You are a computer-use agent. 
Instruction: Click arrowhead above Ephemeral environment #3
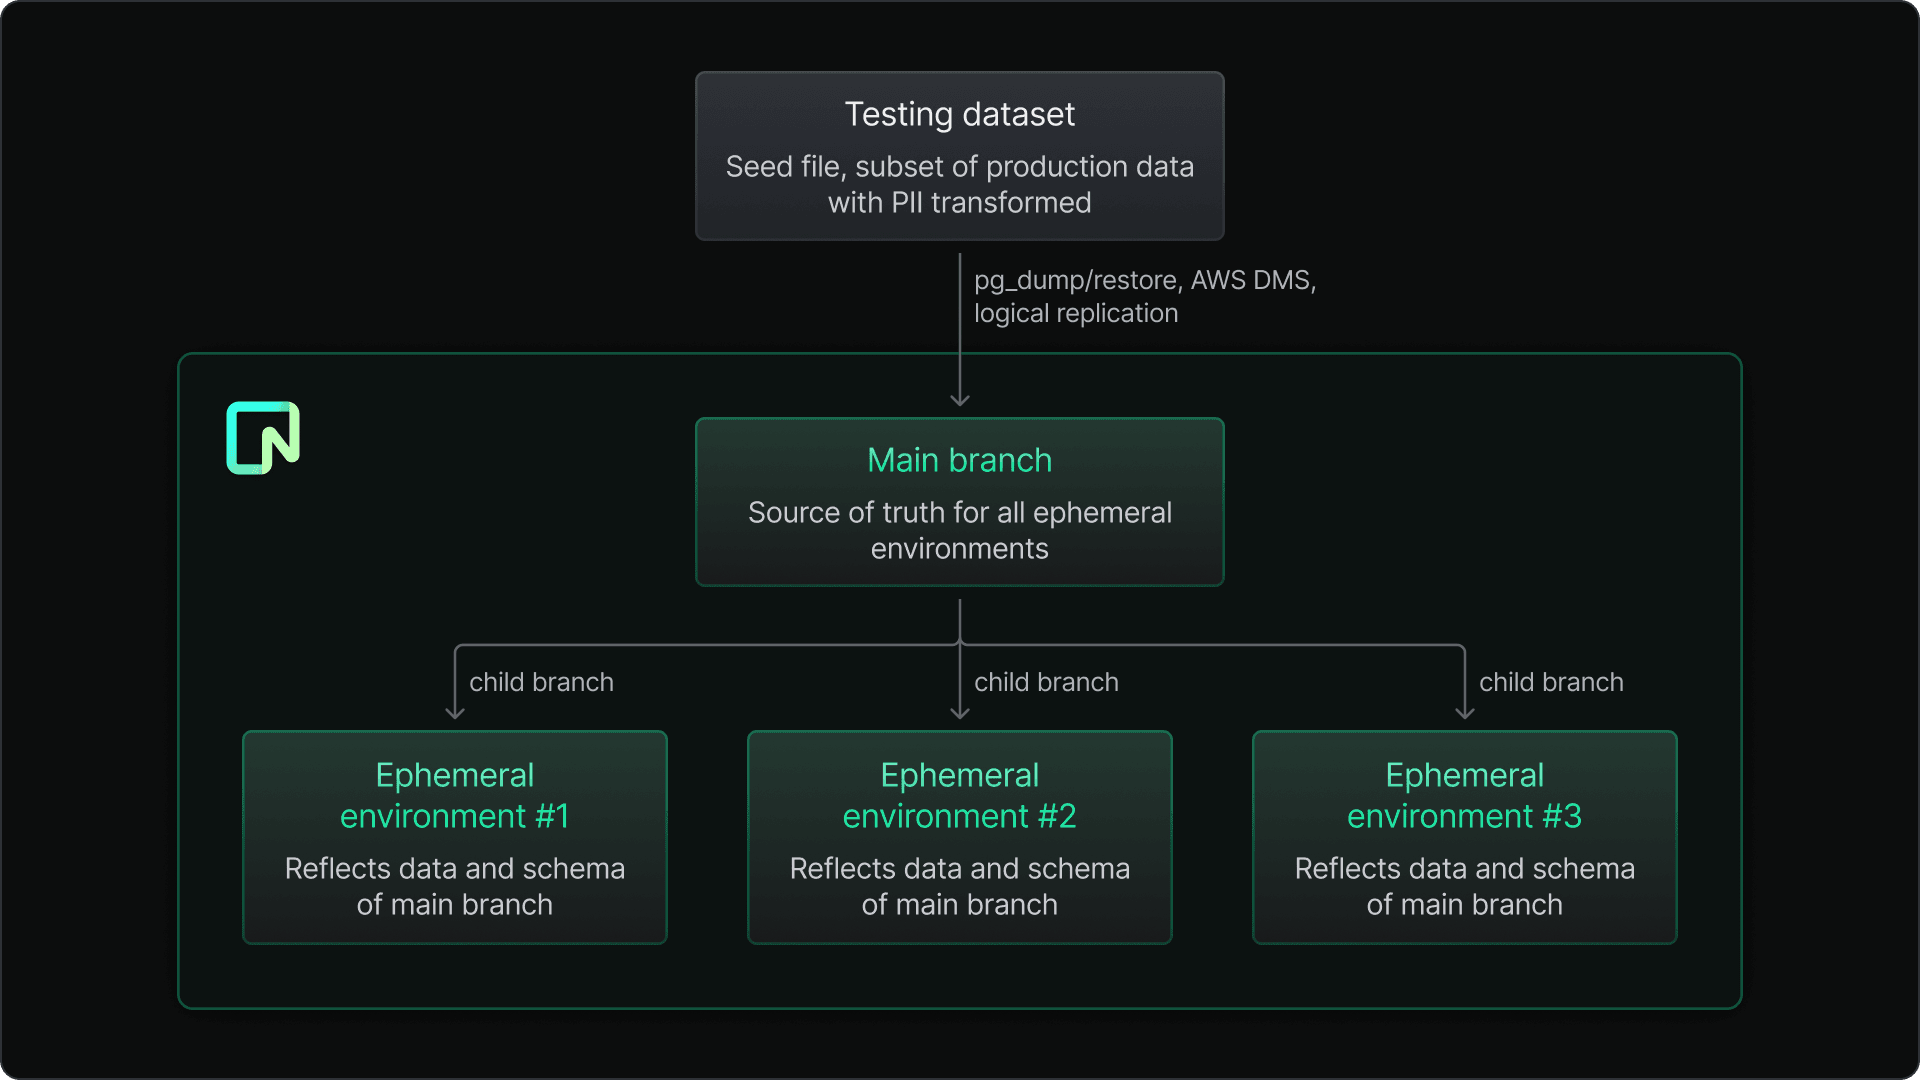point(1465,712)
